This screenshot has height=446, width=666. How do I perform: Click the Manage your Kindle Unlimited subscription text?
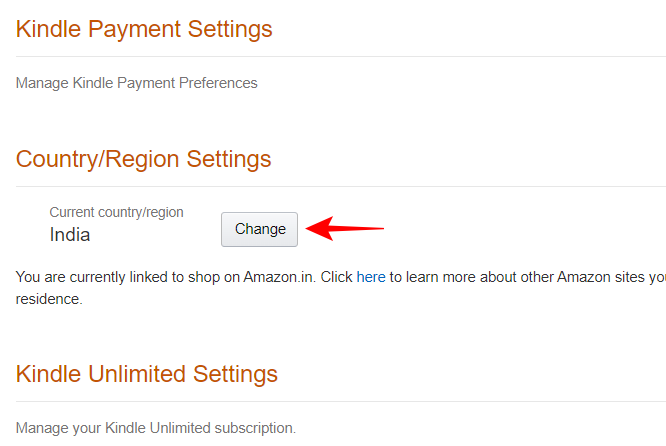coord(156,428)
